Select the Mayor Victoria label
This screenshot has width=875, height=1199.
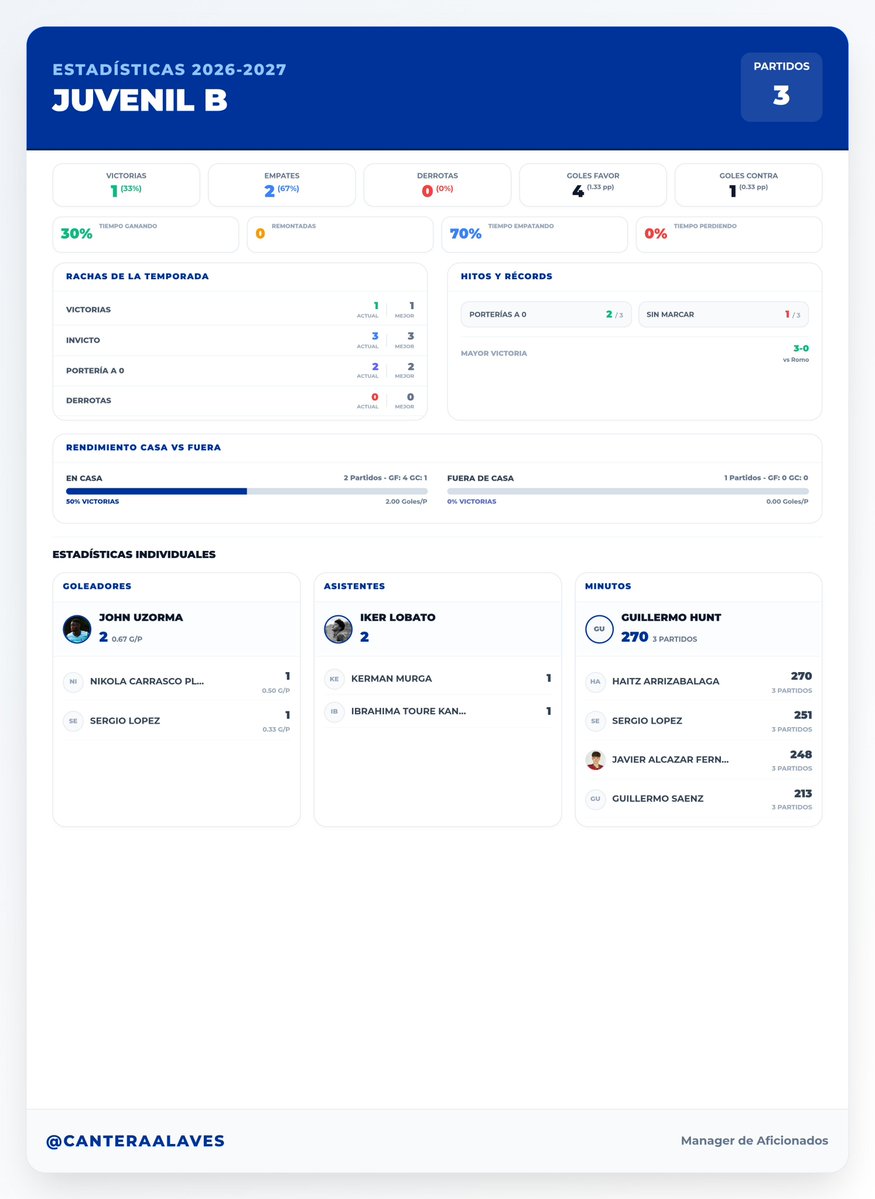(493, 353)
